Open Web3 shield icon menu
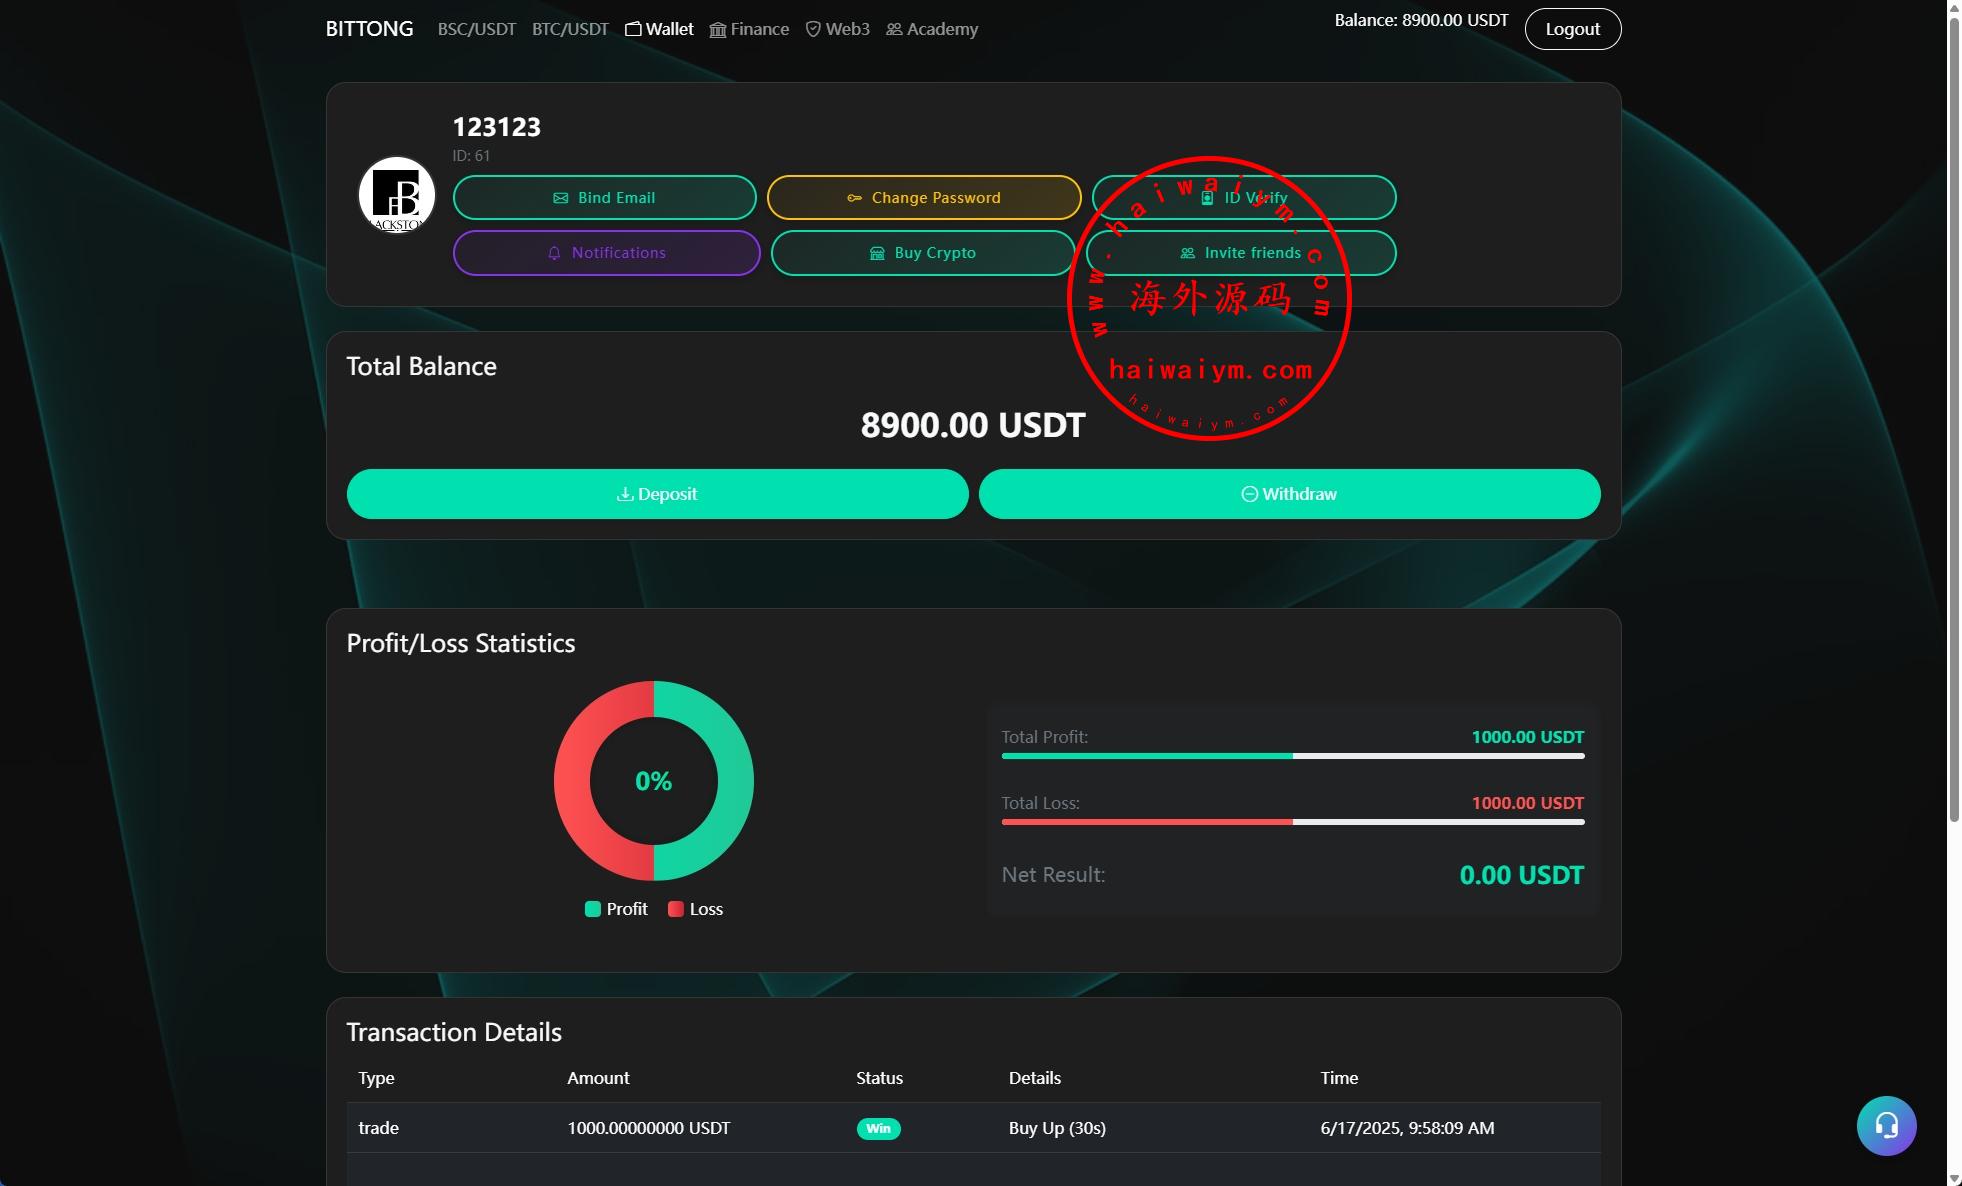 tap(837, 29)
